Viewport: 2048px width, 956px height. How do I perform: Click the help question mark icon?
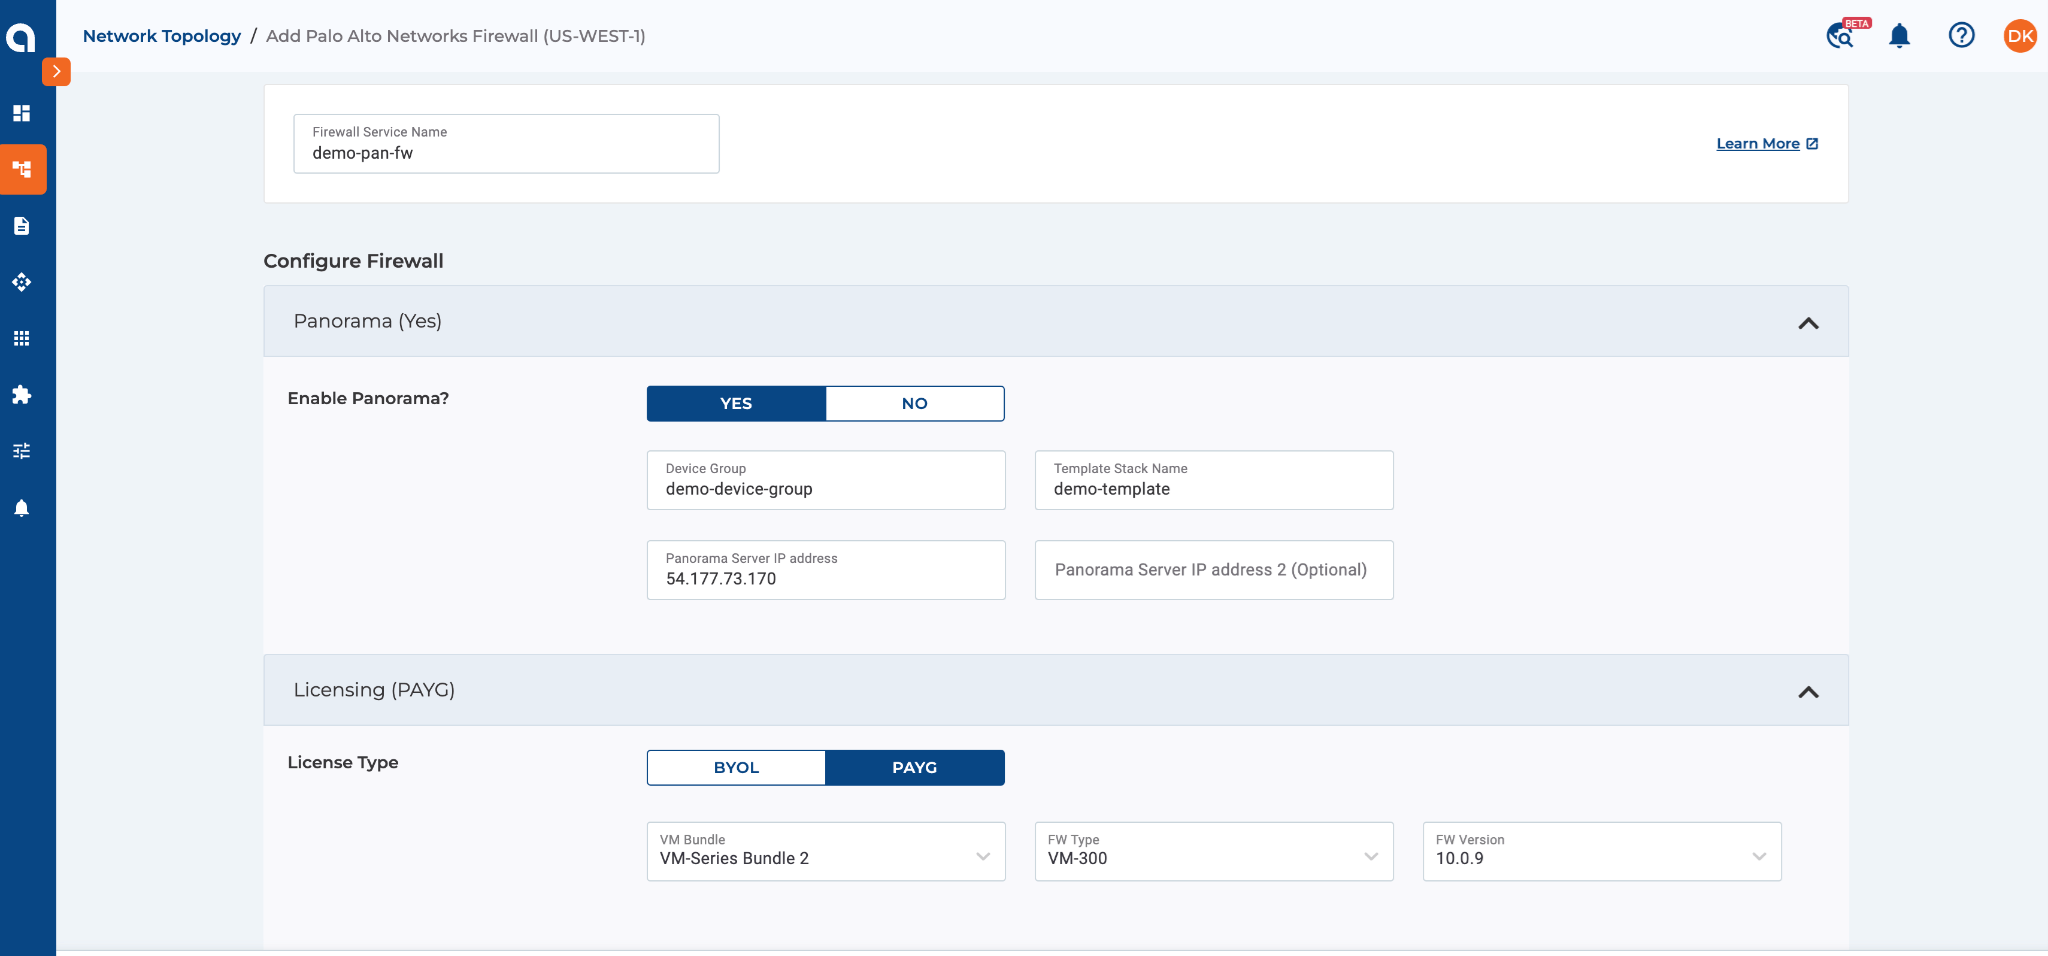coord(1961,36)
